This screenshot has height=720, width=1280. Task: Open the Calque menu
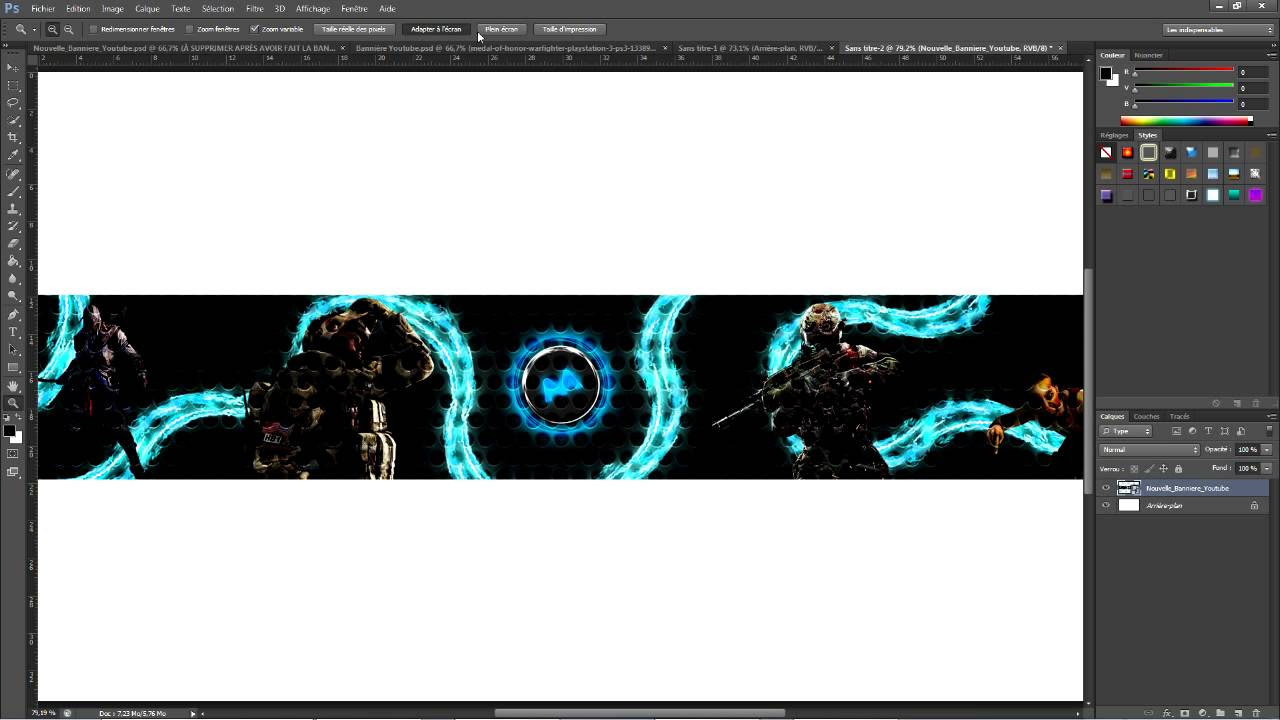click(x=147, y=8)
